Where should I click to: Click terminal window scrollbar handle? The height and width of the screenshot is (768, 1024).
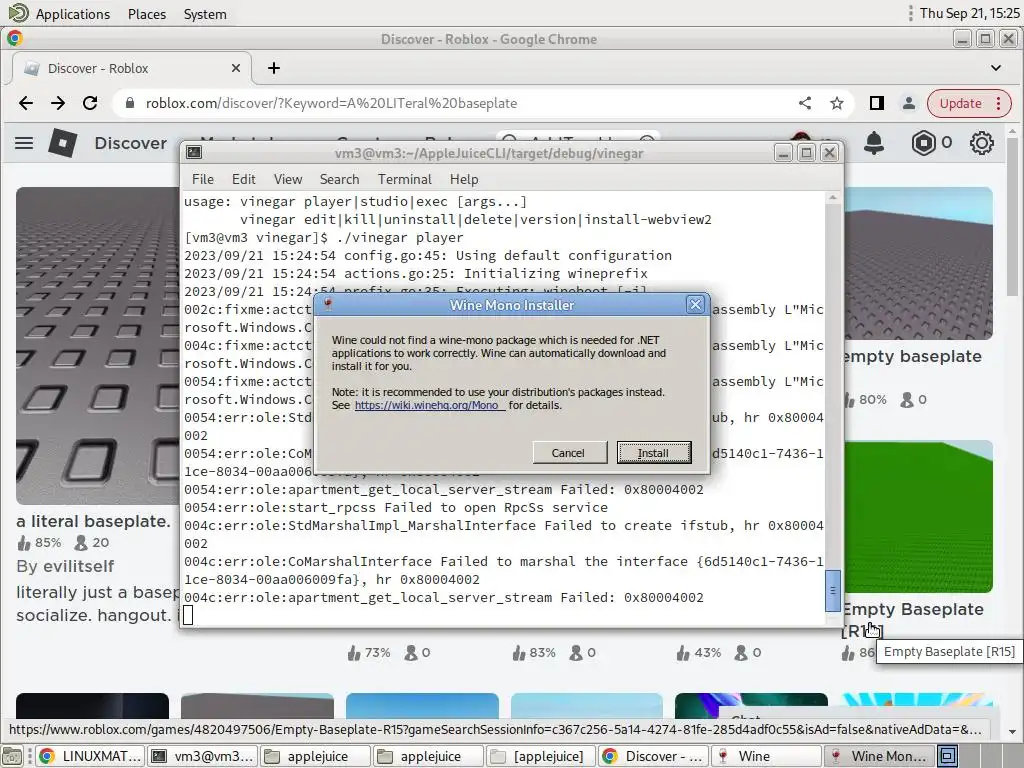pos(832,590)
